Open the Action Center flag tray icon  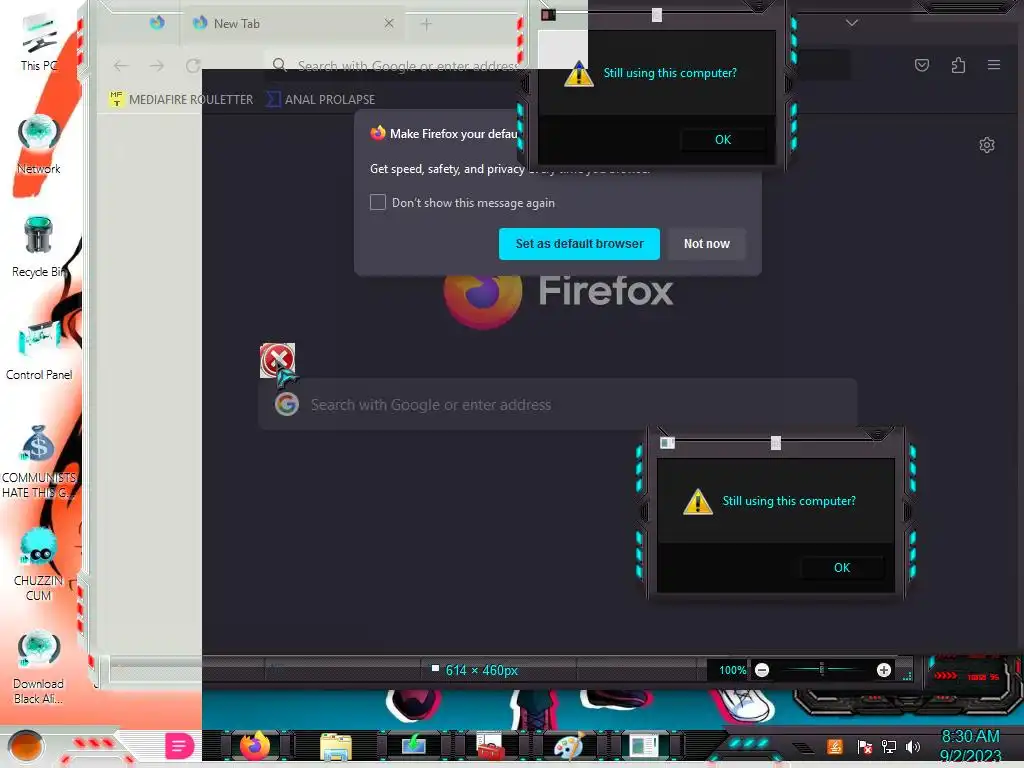(864, 746)
